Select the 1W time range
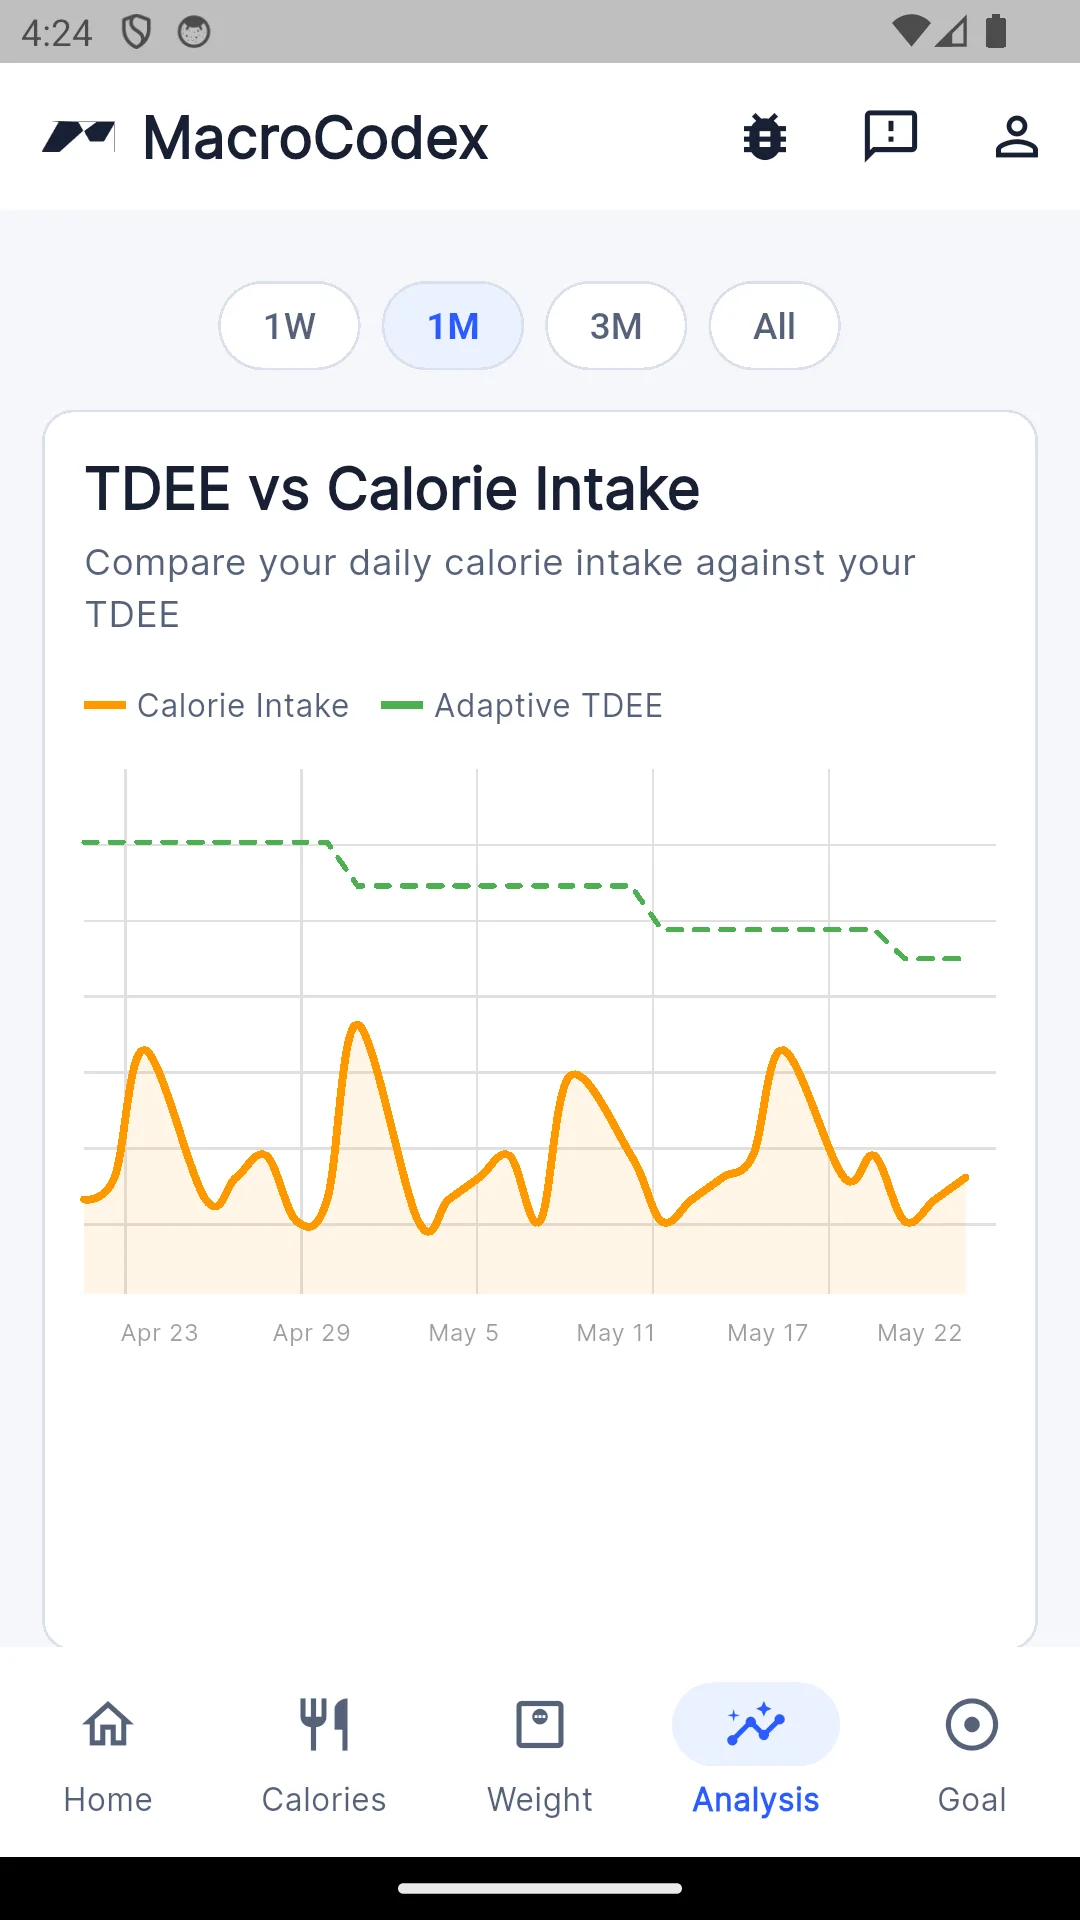Image resolution: width=1080 pixels, height=1920 pixels. tap(289, 326)
